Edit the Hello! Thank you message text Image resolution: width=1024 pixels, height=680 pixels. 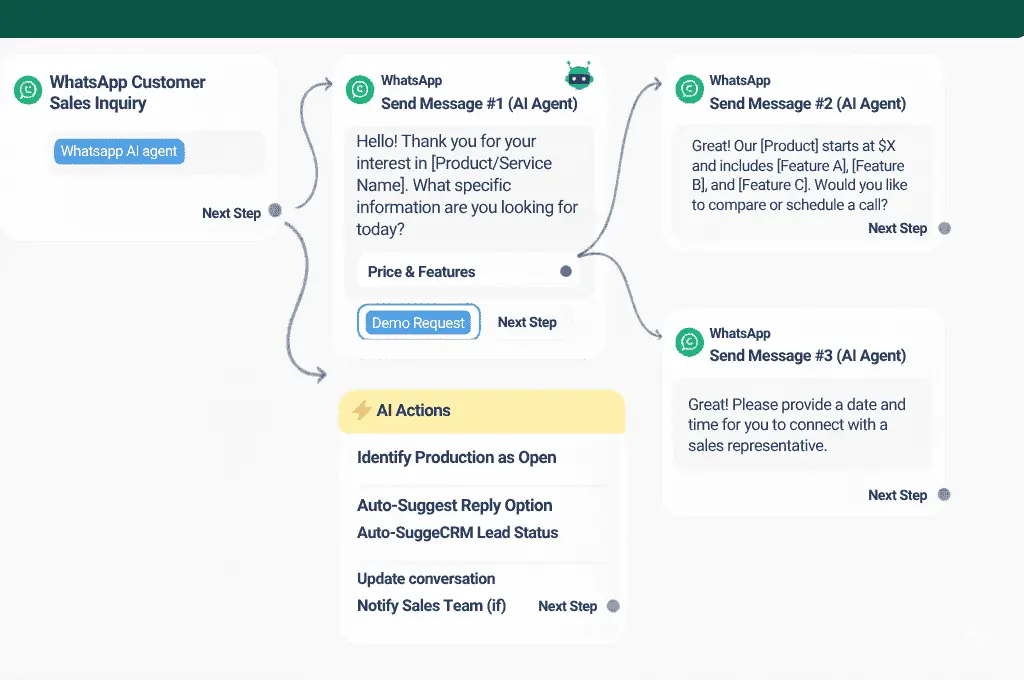[x=468, y=185]
